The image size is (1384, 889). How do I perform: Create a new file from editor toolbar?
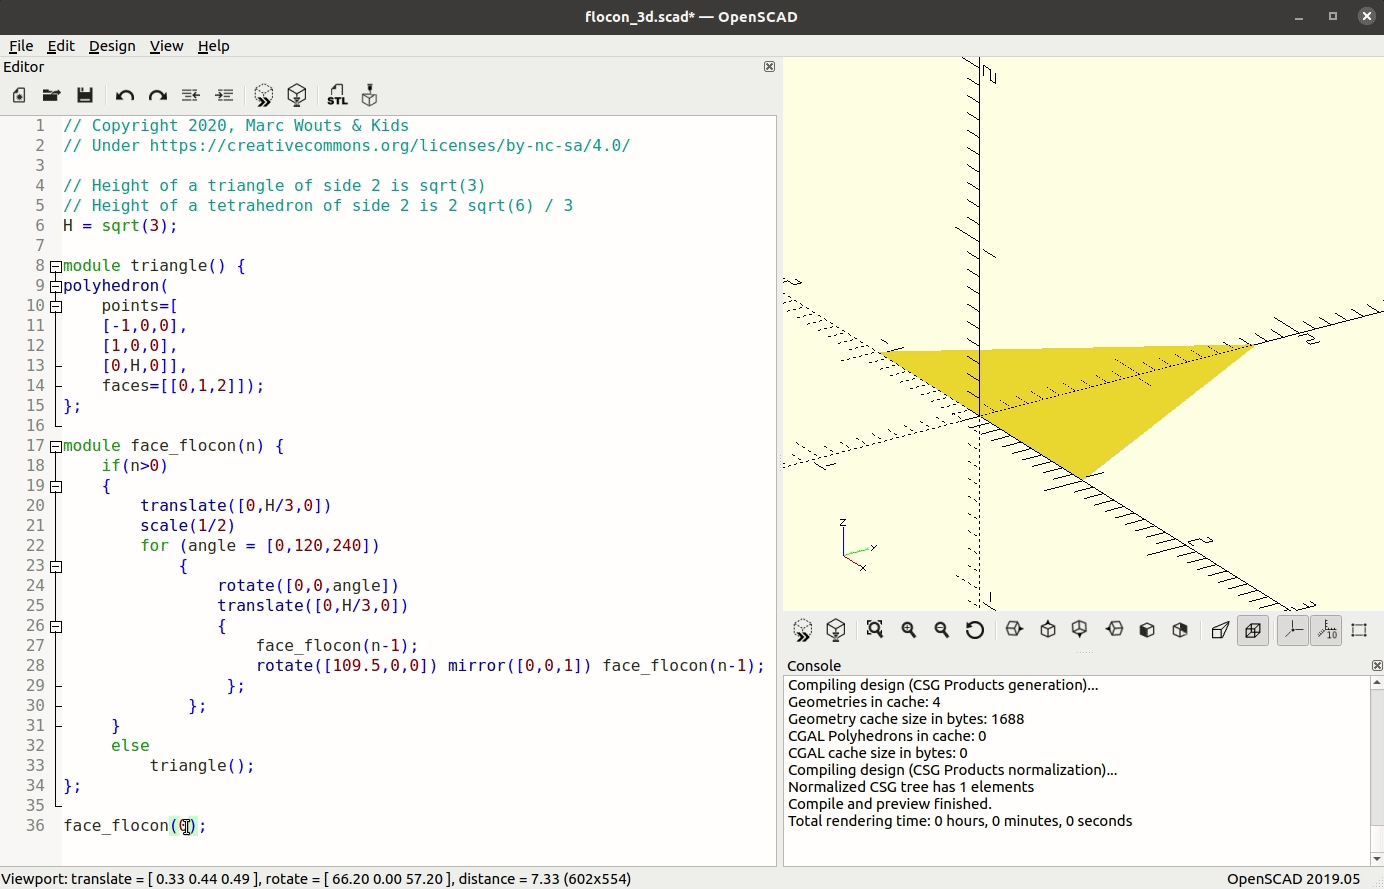pyautogui.click(x=19, y=95)
